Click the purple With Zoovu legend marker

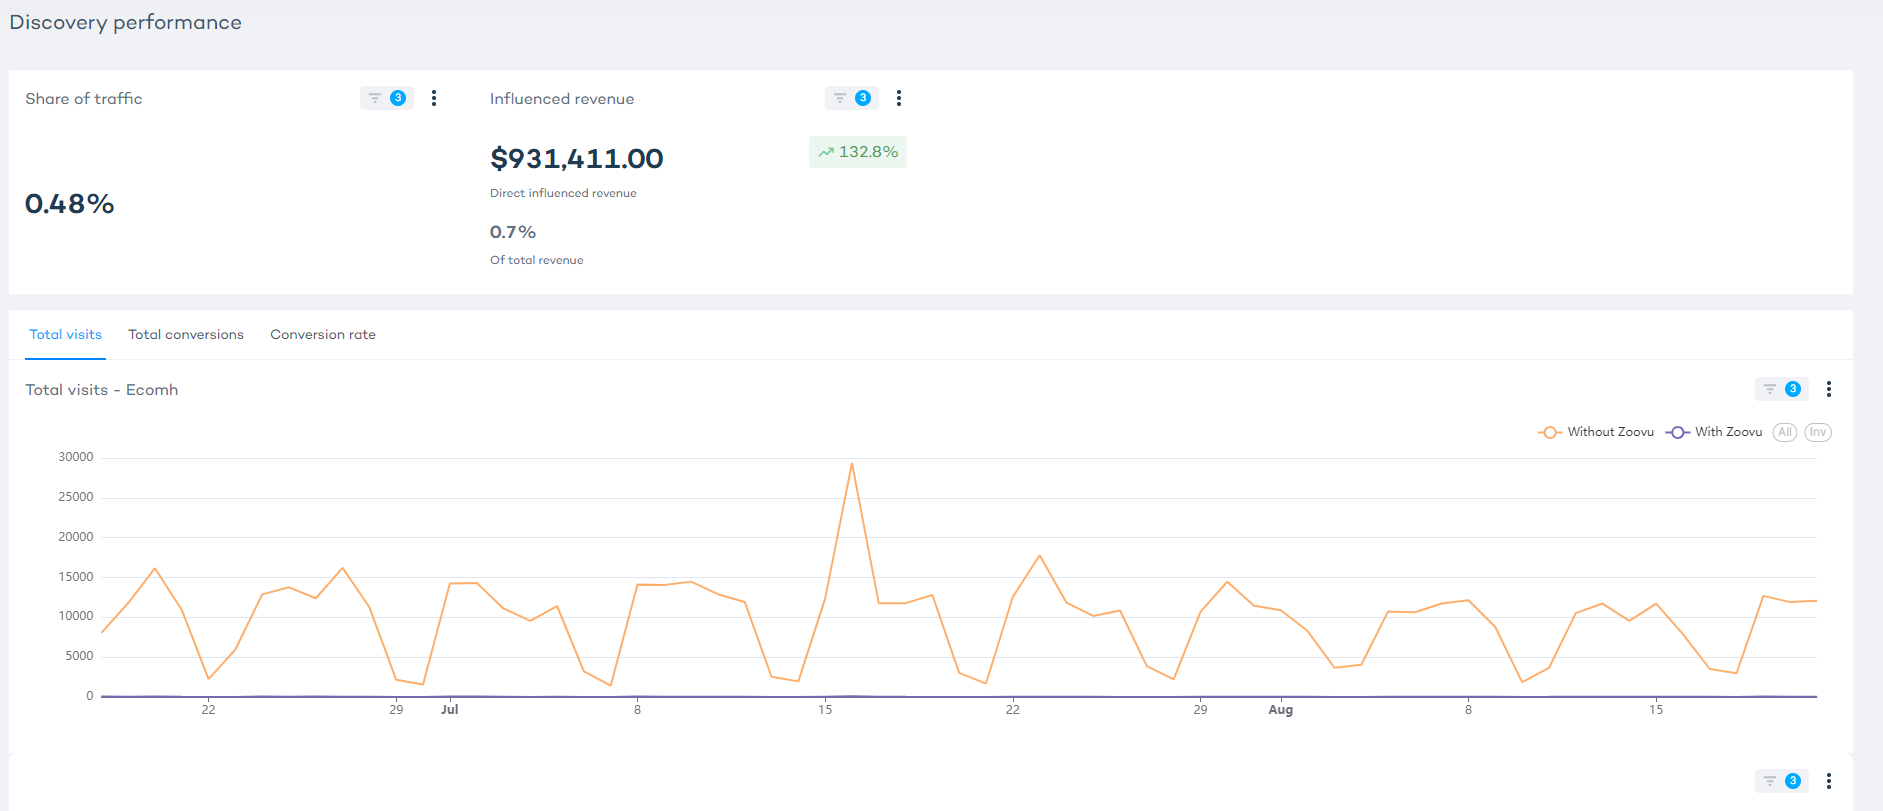click(1677, 432)
